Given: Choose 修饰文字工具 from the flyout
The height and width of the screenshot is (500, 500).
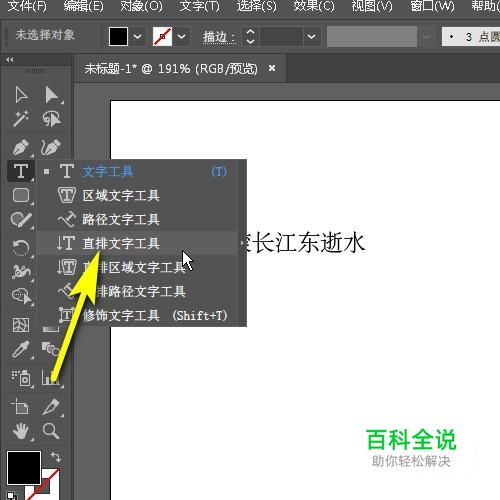Looking at the screenshot, I should 138,315.
